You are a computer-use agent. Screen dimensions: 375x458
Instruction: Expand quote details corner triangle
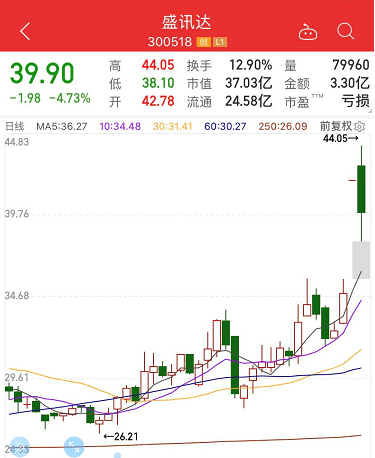click(x=369, y=111)
